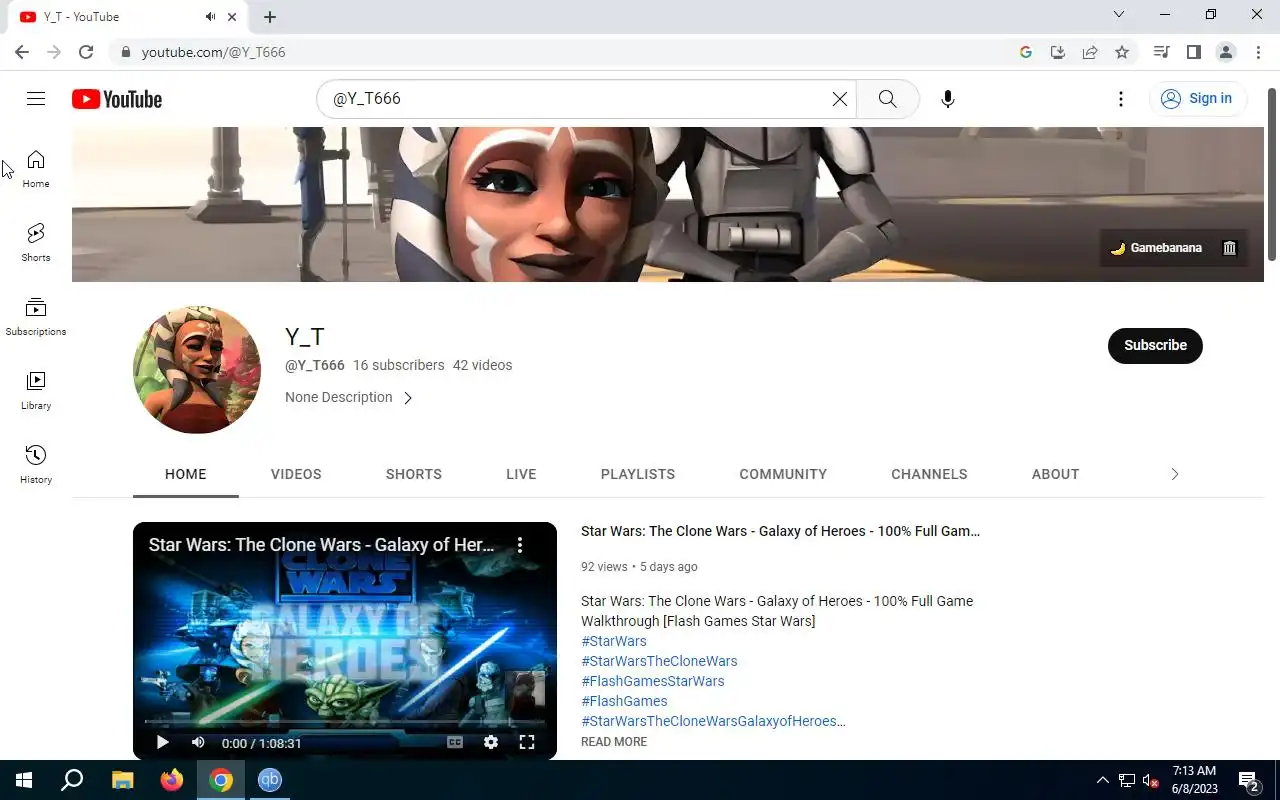1280x800 pixels.
Task: Open the Google icon in address bar
Action: [x=1026, y=52]
